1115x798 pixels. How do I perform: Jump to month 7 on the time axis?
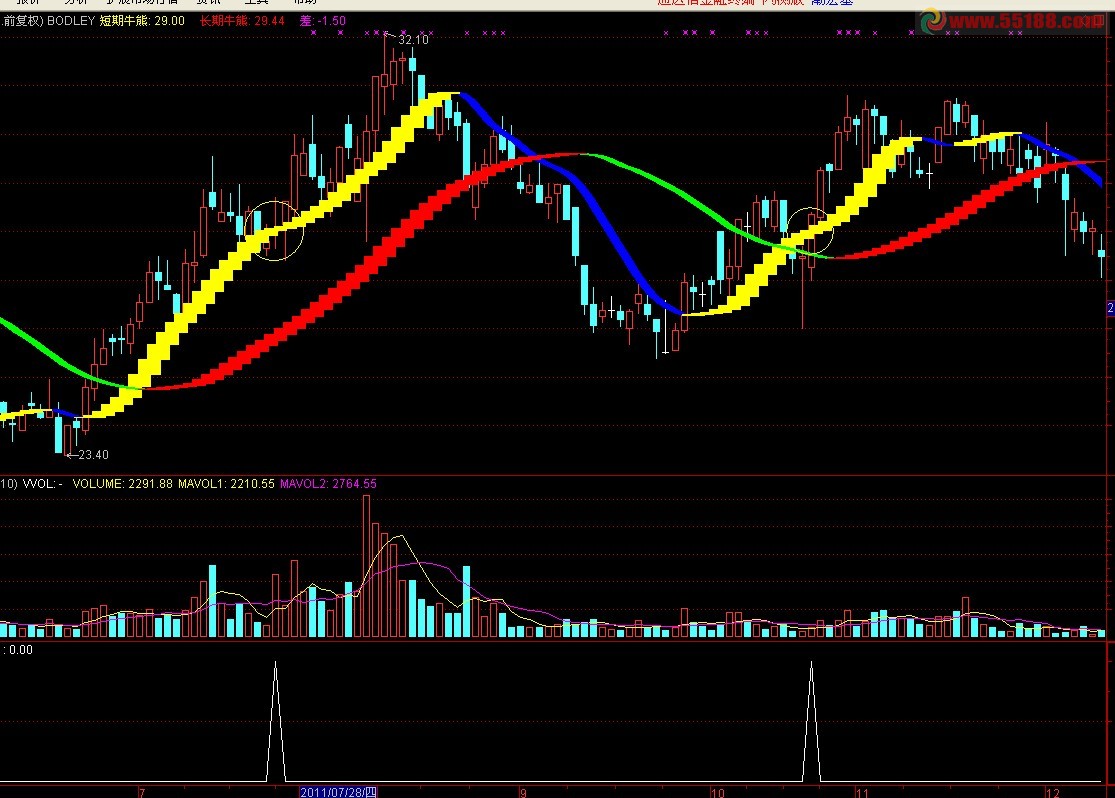[142, 792]
